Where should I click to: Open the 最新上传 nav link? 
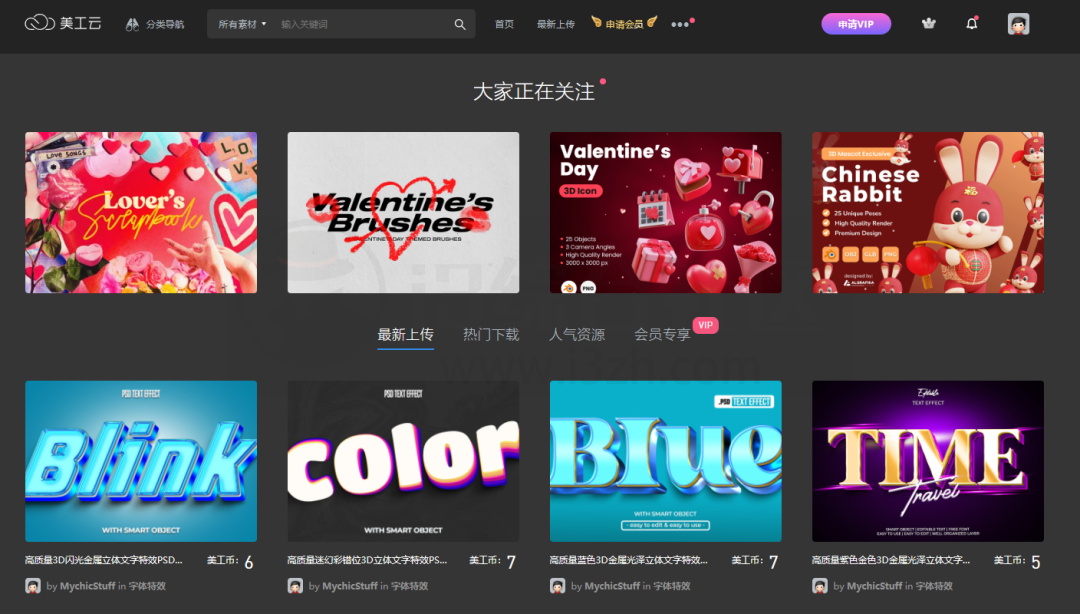click(x=556, y=24)
